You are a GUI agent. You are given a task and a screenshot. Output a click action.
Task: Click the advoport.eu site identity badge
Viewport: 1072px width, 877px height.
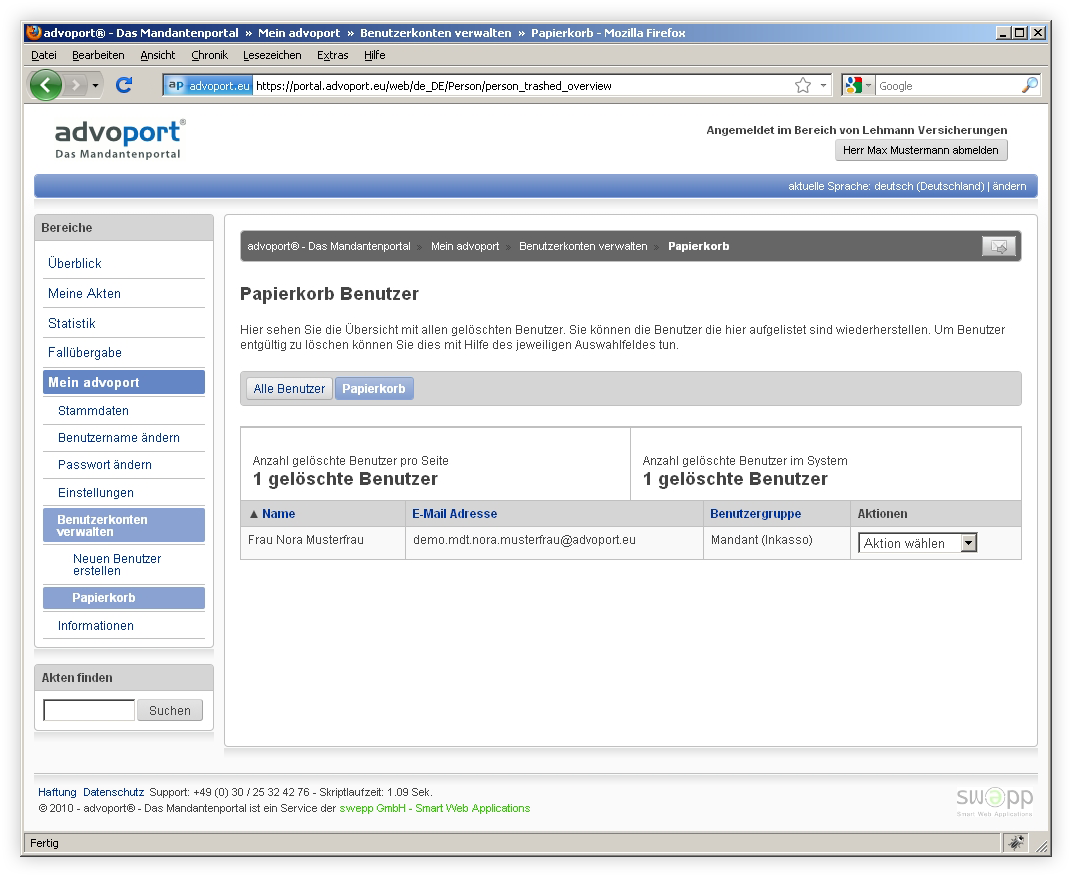point(209,85)
